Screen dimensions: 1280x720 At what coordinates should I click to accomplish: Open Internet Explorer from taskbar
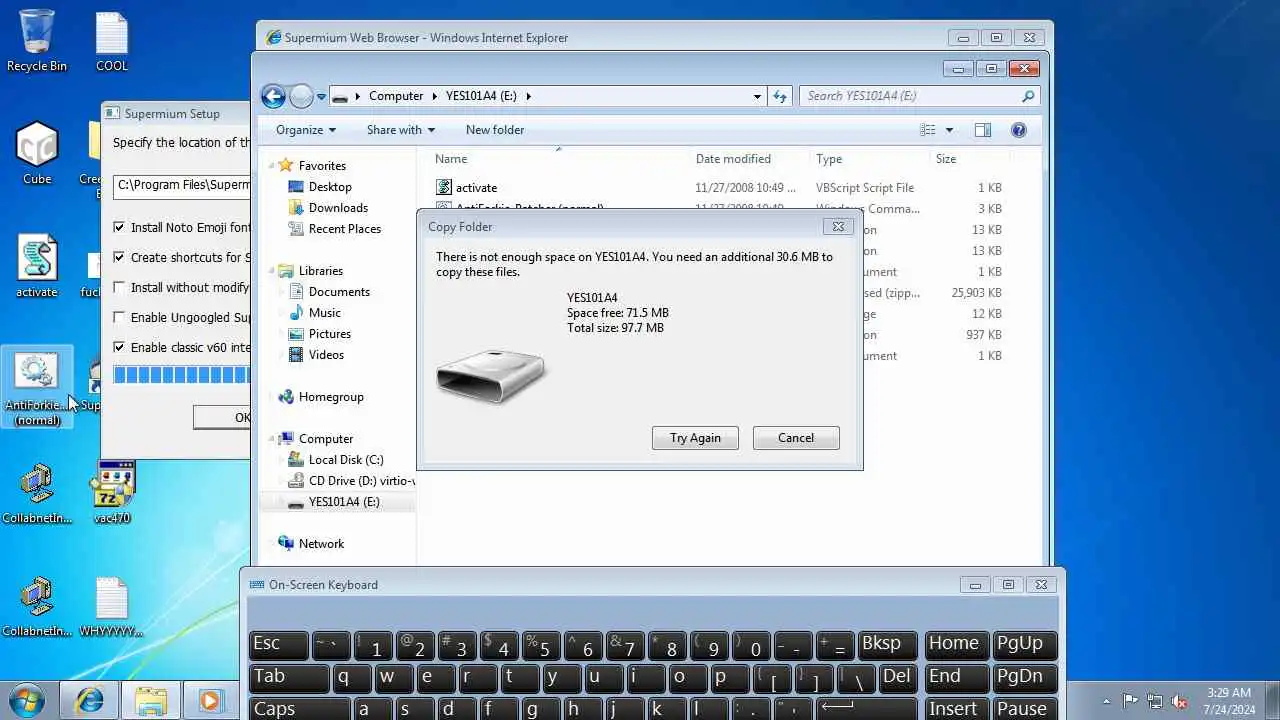coord(89,700)
